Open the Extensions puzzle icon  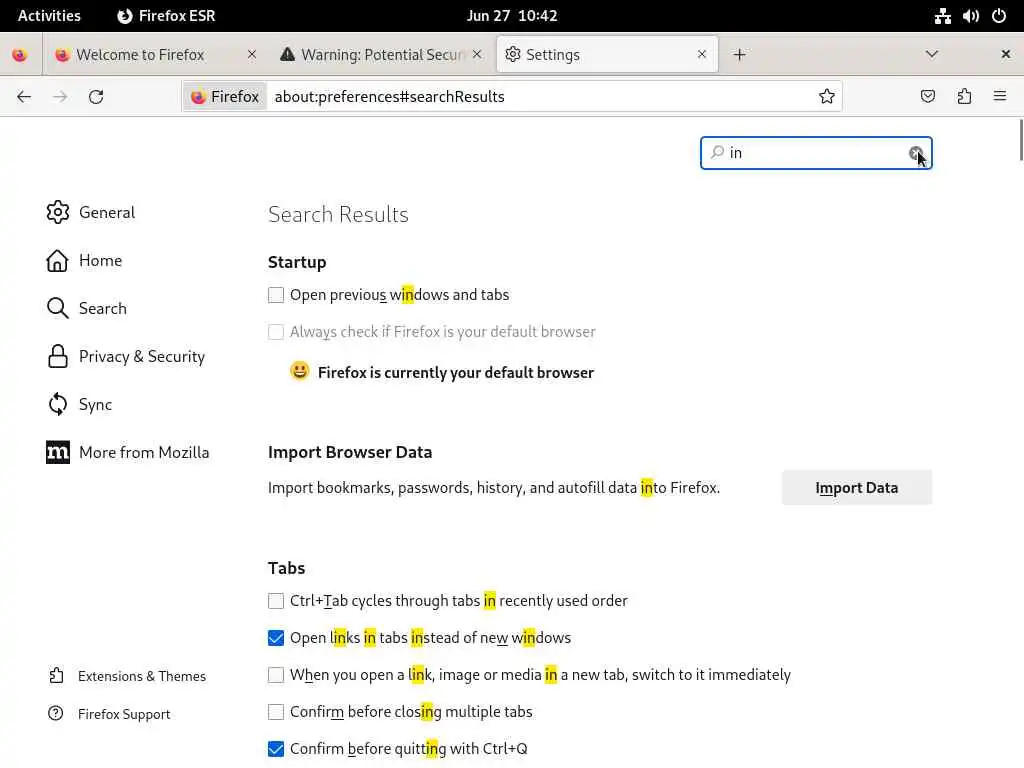point(964,97)
